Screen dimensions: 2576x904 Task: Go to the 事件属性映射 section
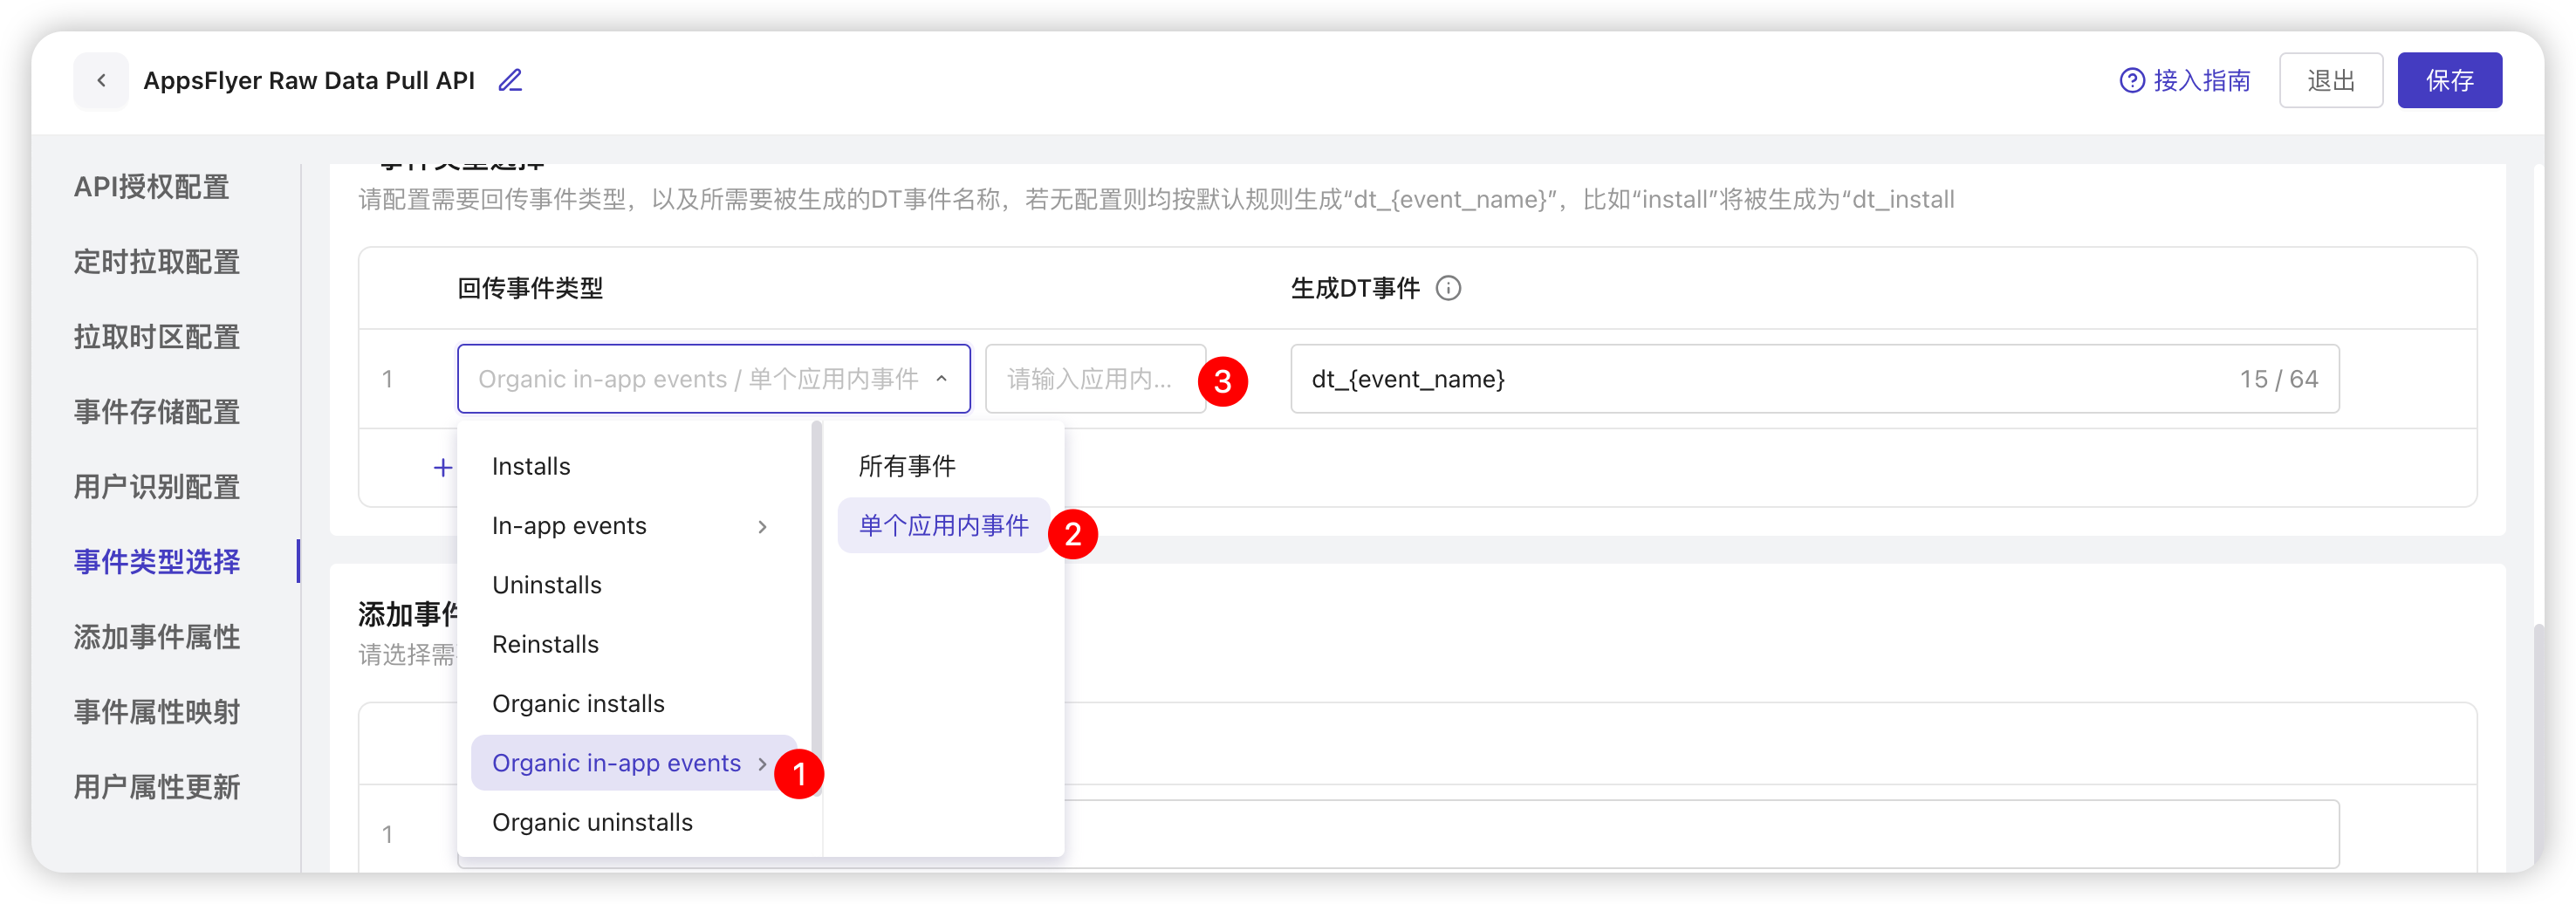156,712
